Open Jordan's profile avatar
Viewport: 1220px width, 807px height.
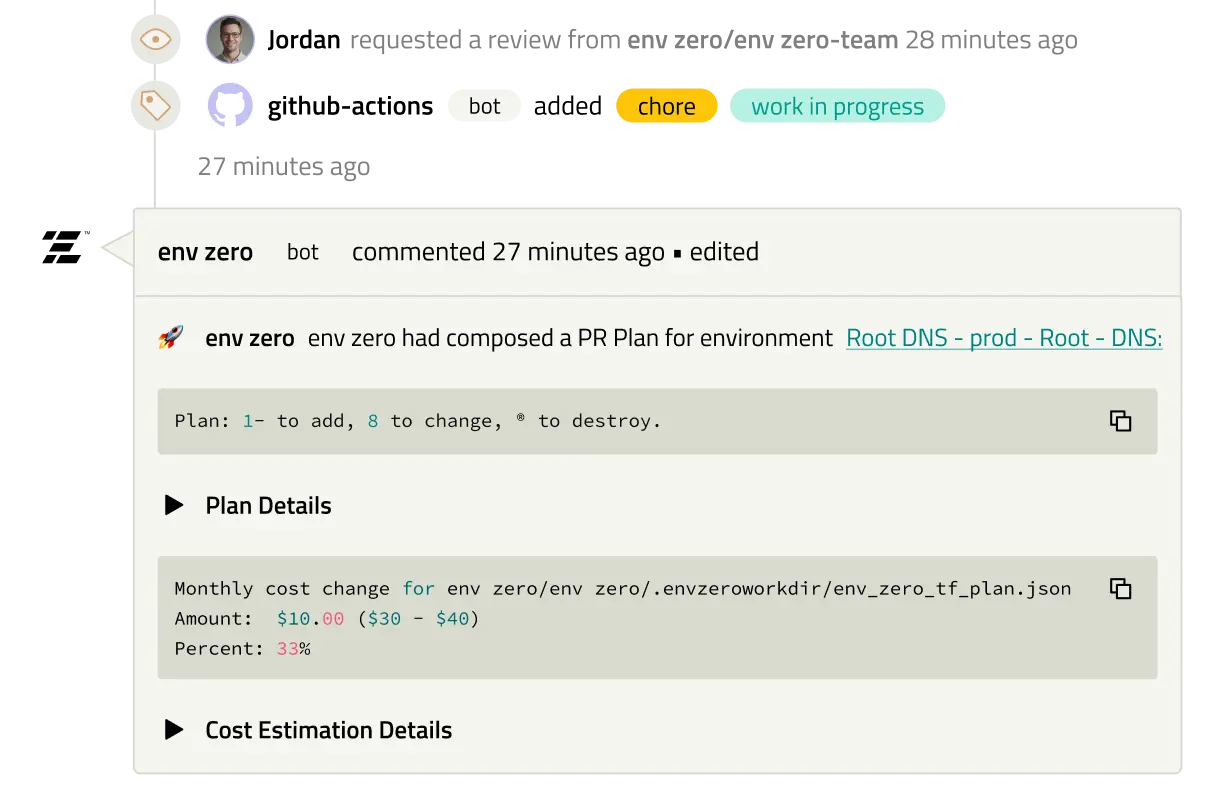coord(230,40)
